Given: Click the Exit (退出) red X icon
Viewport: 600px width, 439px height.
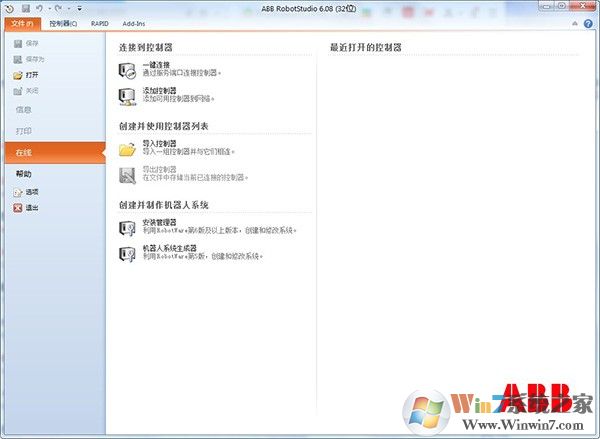Looking at the screenshot, I should [x=17, y=208].
